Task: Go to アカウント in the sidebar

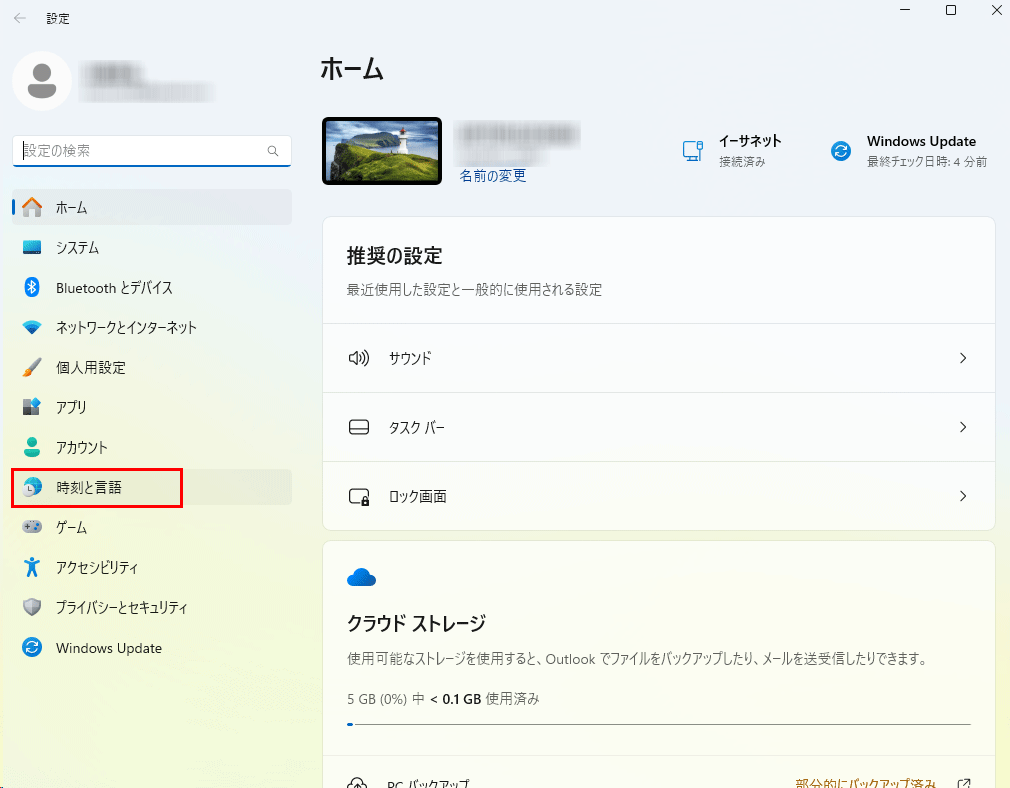Action: [x=82, y=448]
